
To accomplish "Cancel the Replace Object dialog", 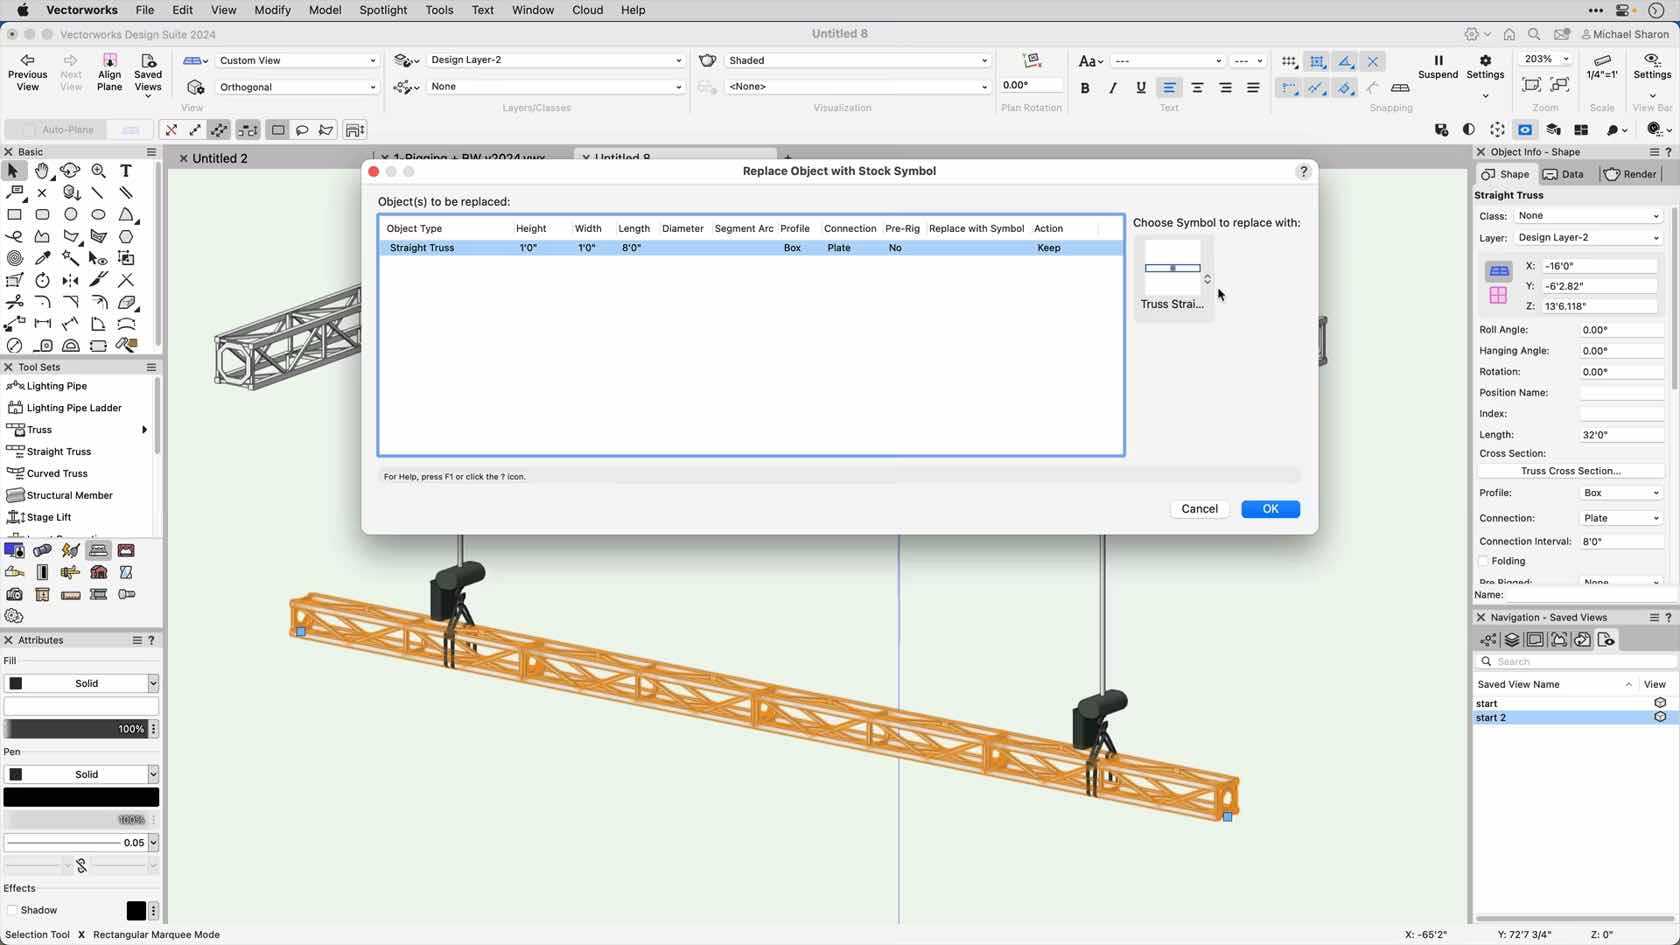I will pyautogui.click(x=1198, y=508).
